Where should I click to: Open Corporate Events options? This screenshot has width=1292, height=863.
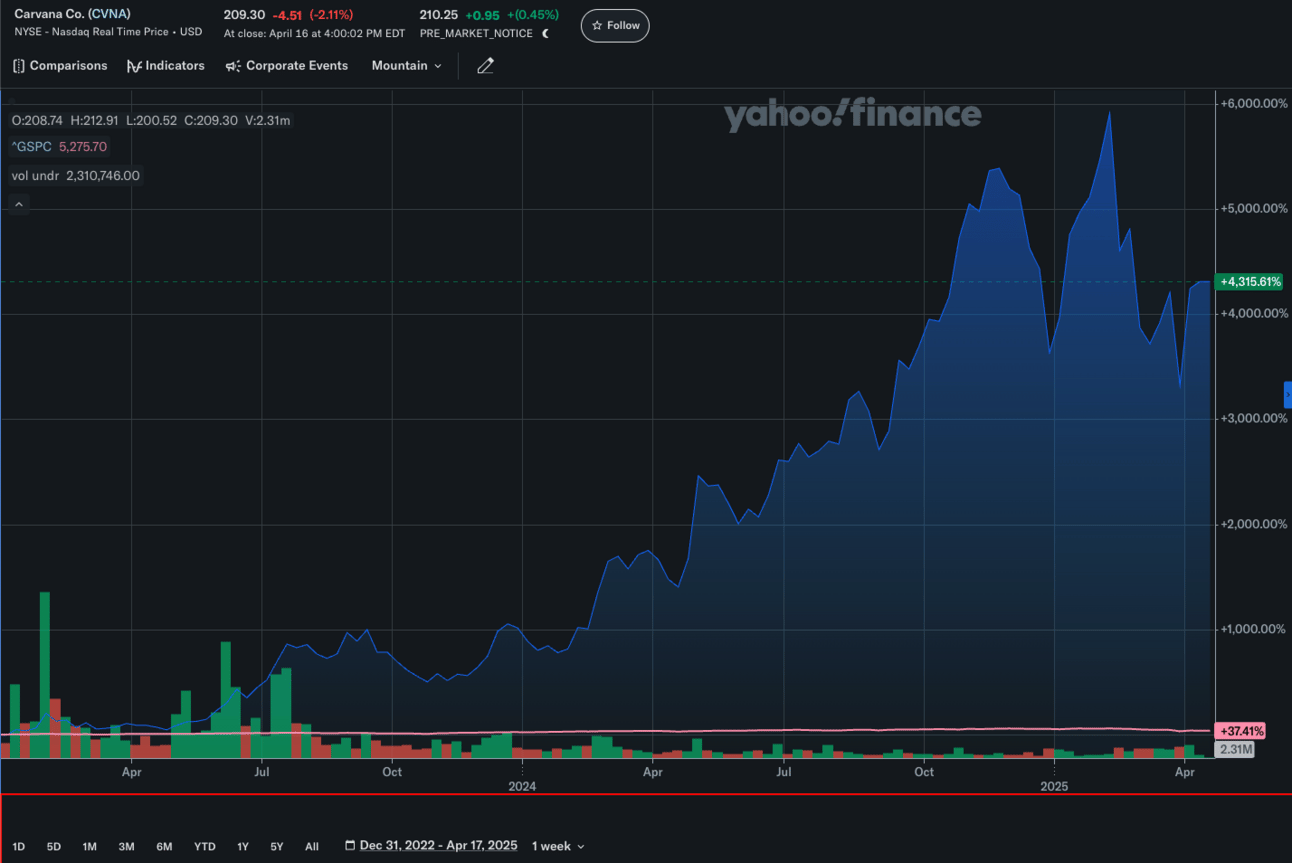coord(287,66)
